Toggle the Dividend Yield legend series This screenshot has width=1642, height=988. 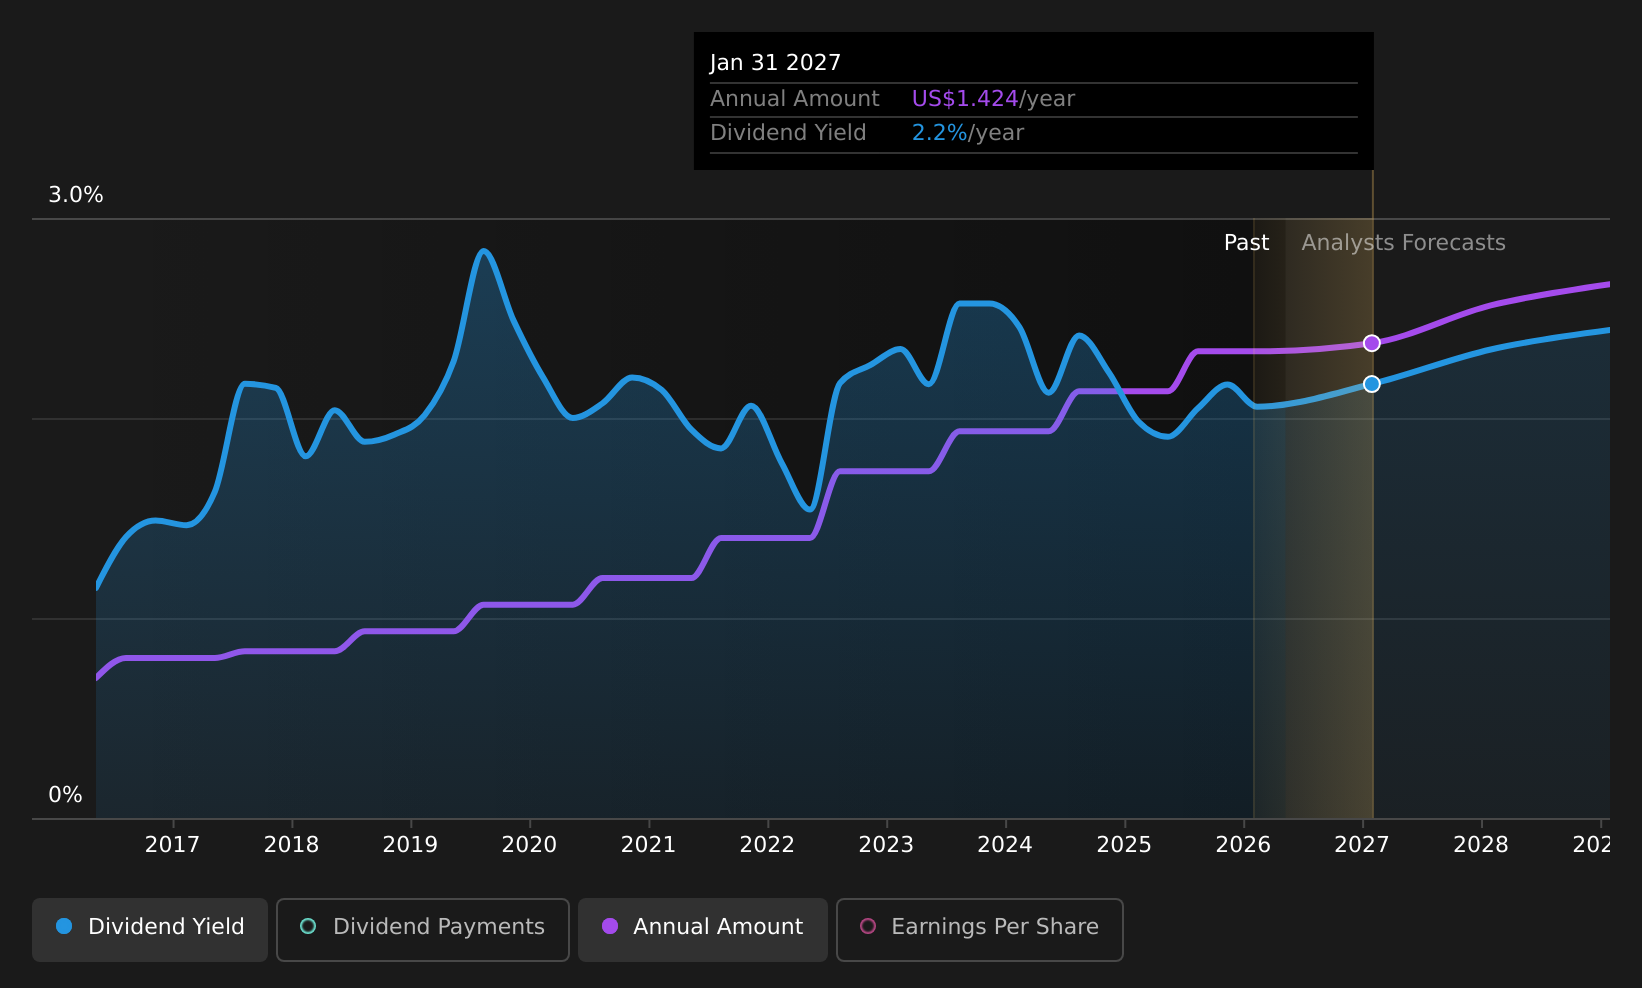[150, 929]
